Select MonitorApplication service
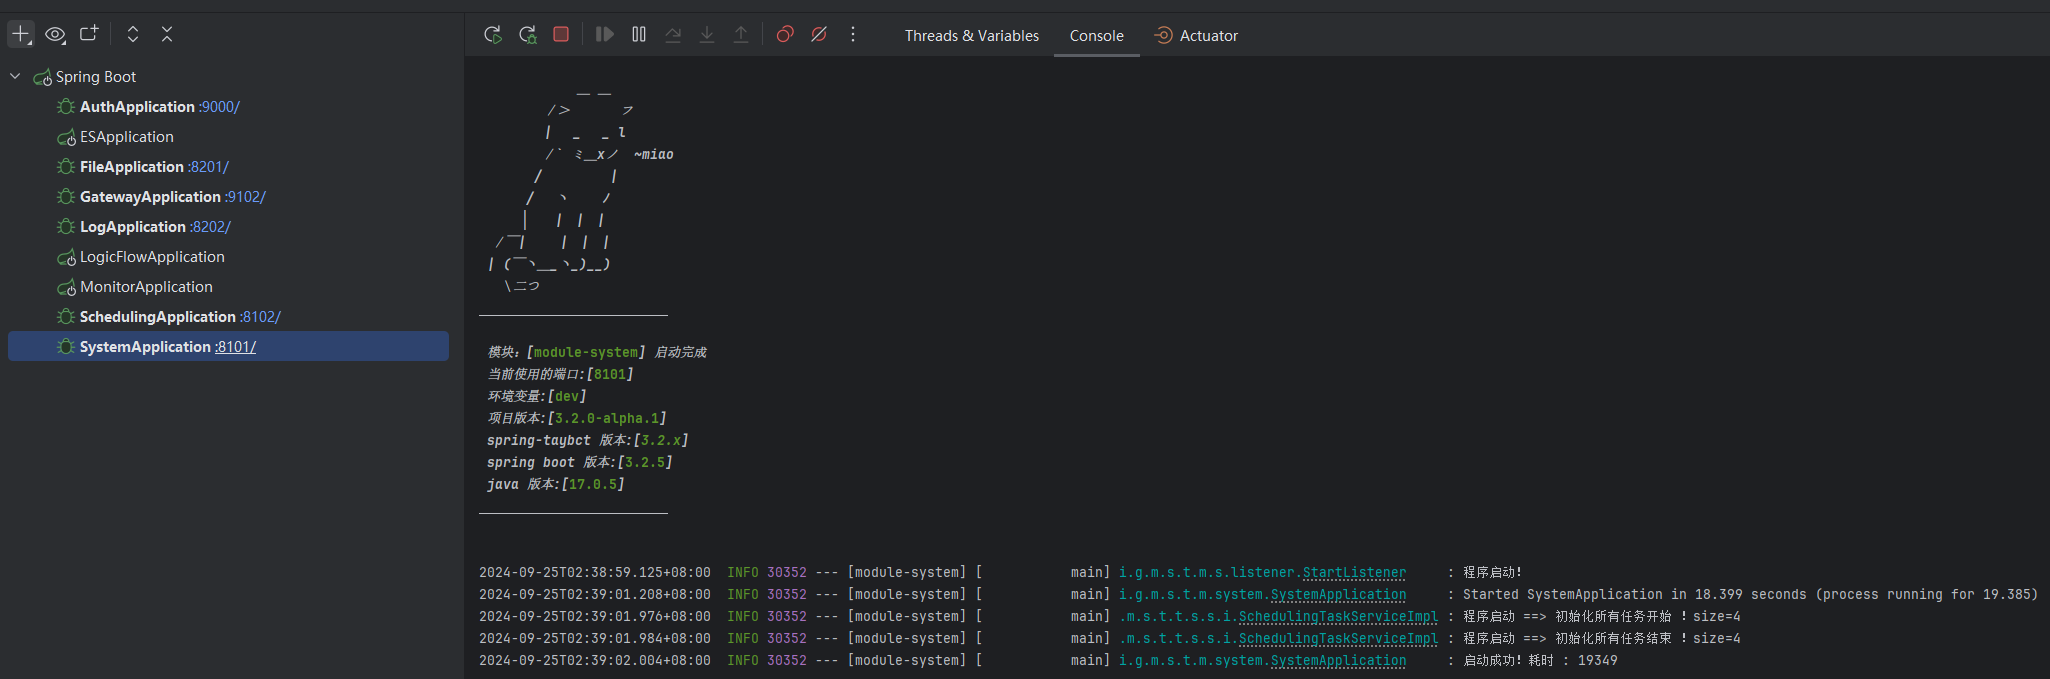Image resolution: width=2050 pixels, height=679 pixels. pyautogui.click(x=146, y=287)
